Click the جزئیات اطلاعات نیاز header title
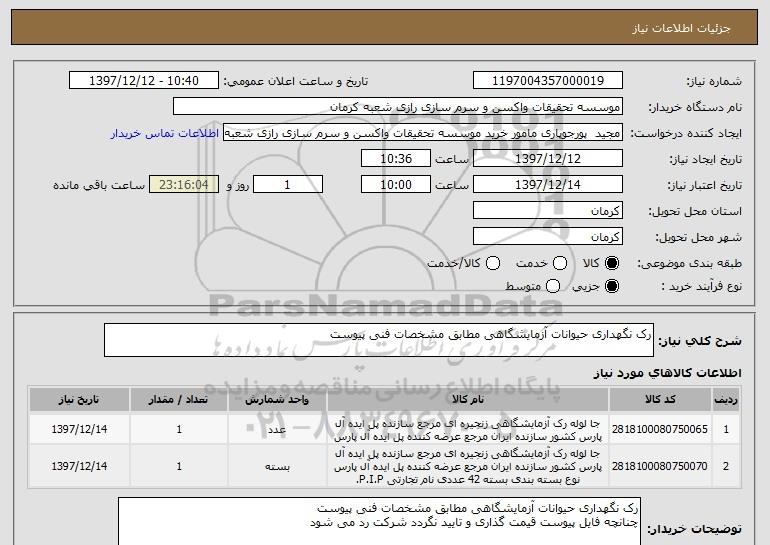The height and width of the screenshot is (545, 770). [x=681, y=28]
